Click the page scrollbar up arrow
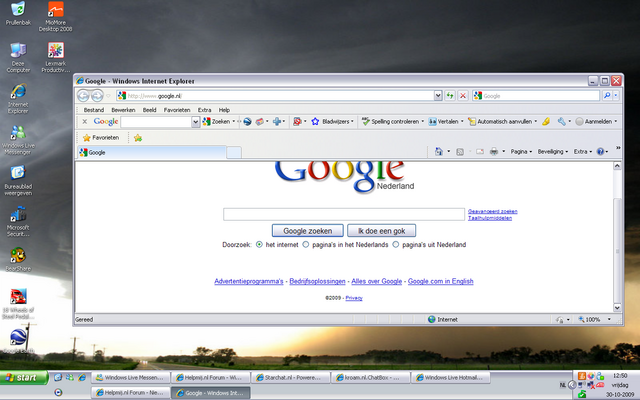This screenshot has width=640, height=400. coord(617,166)
